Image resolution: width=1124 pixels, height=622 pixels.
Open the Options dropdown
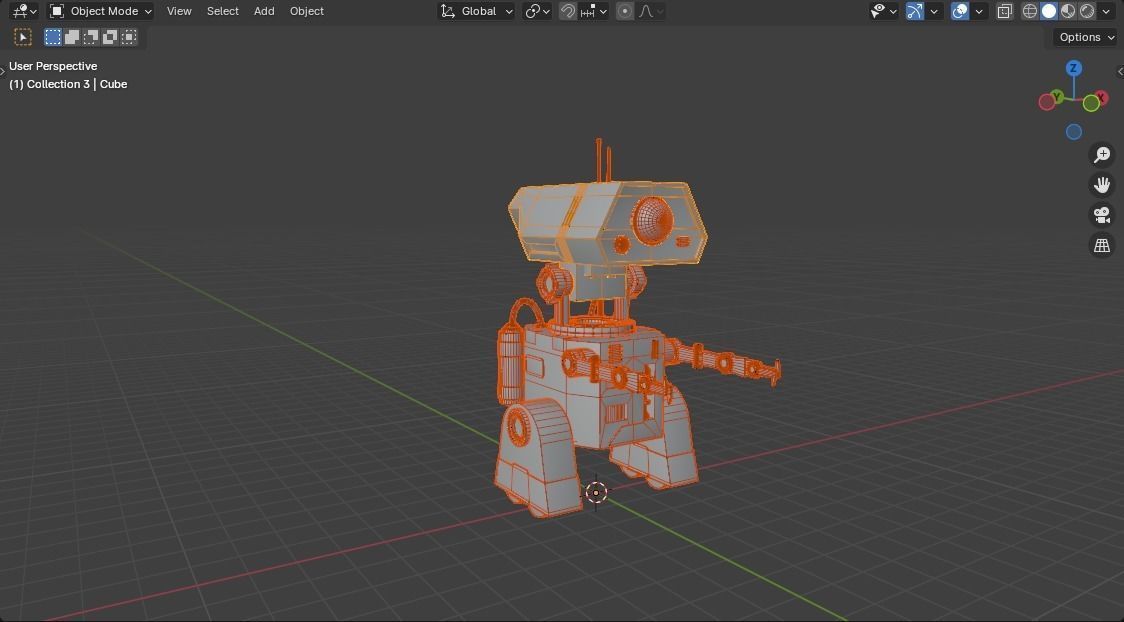point(1085,37)
